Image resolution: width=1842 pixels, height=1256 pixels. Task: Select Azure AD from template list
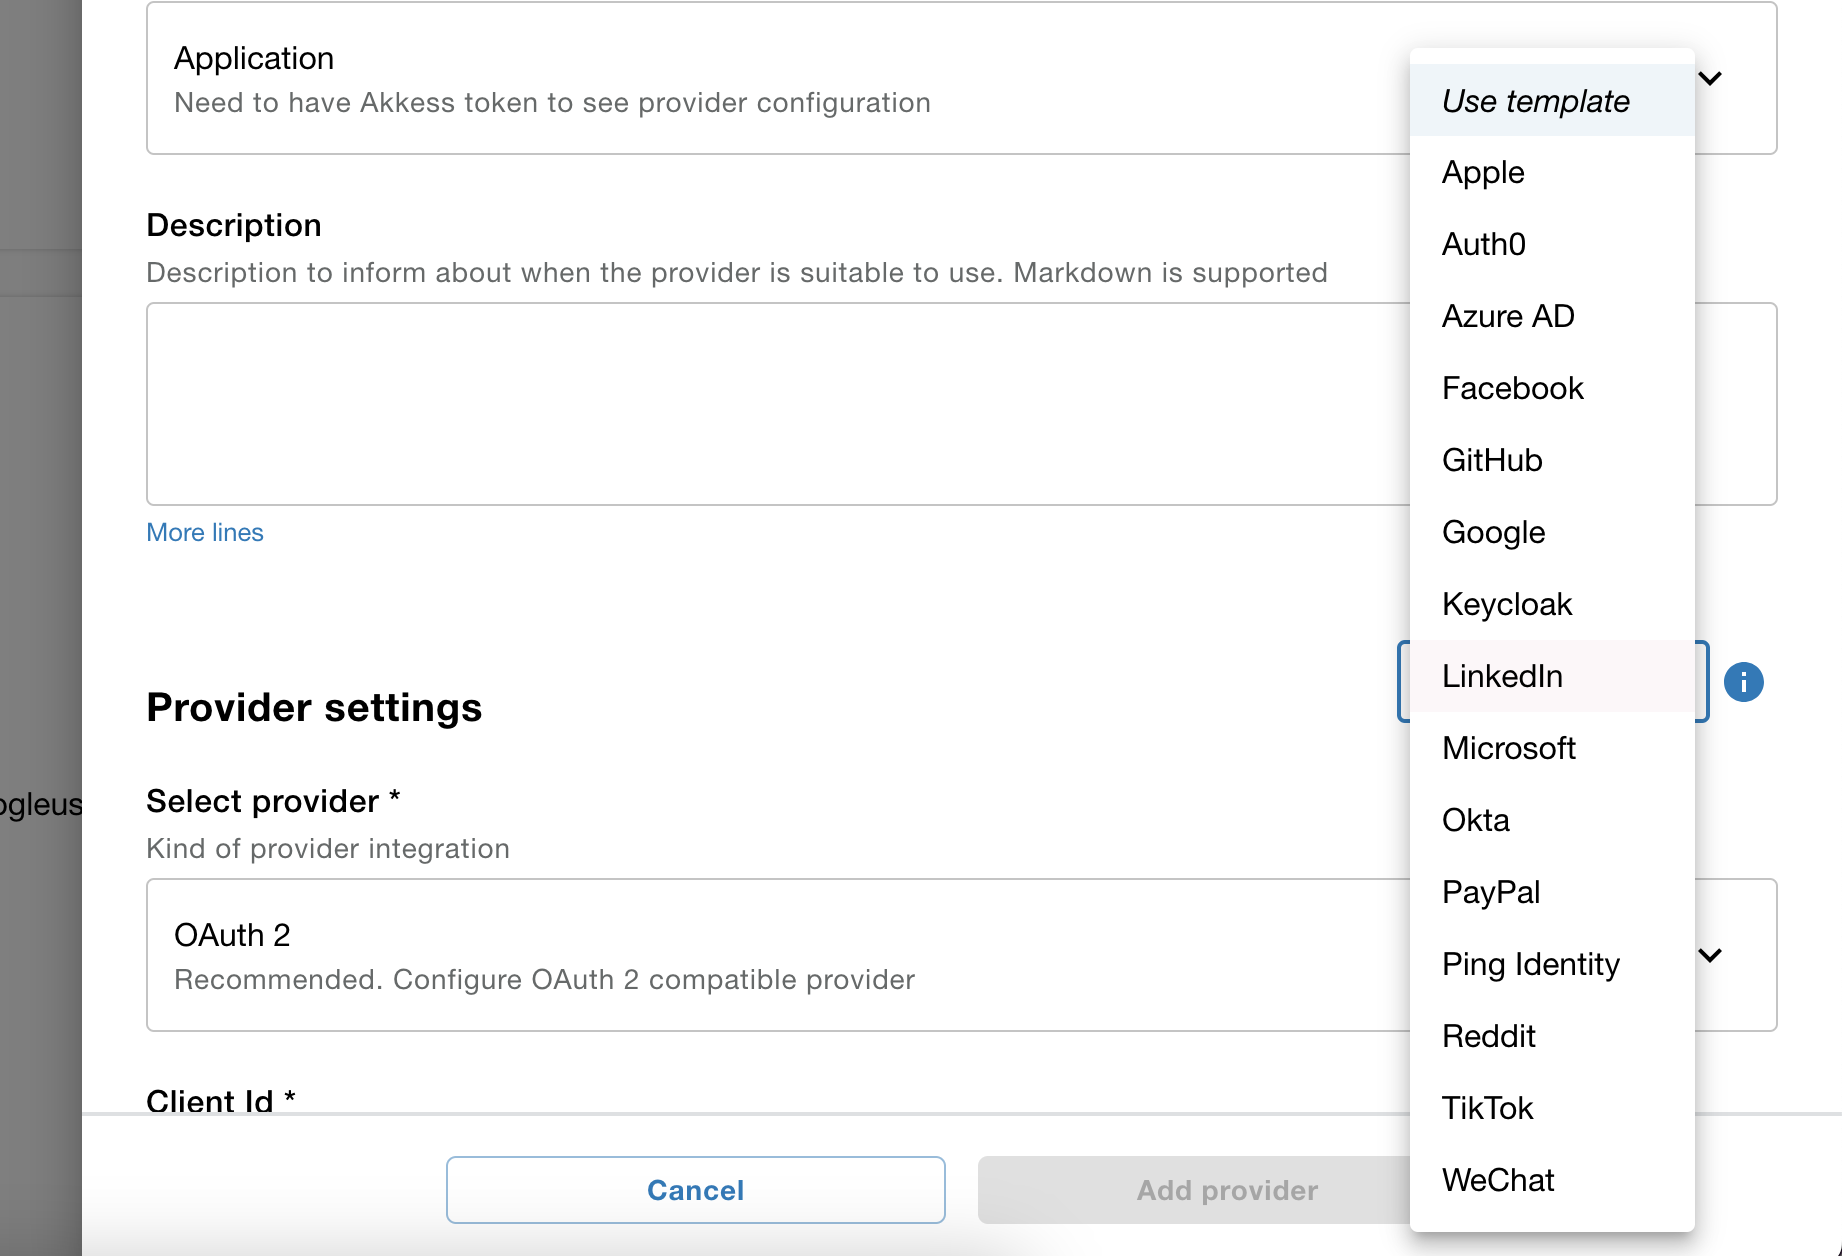point(1508,316)
